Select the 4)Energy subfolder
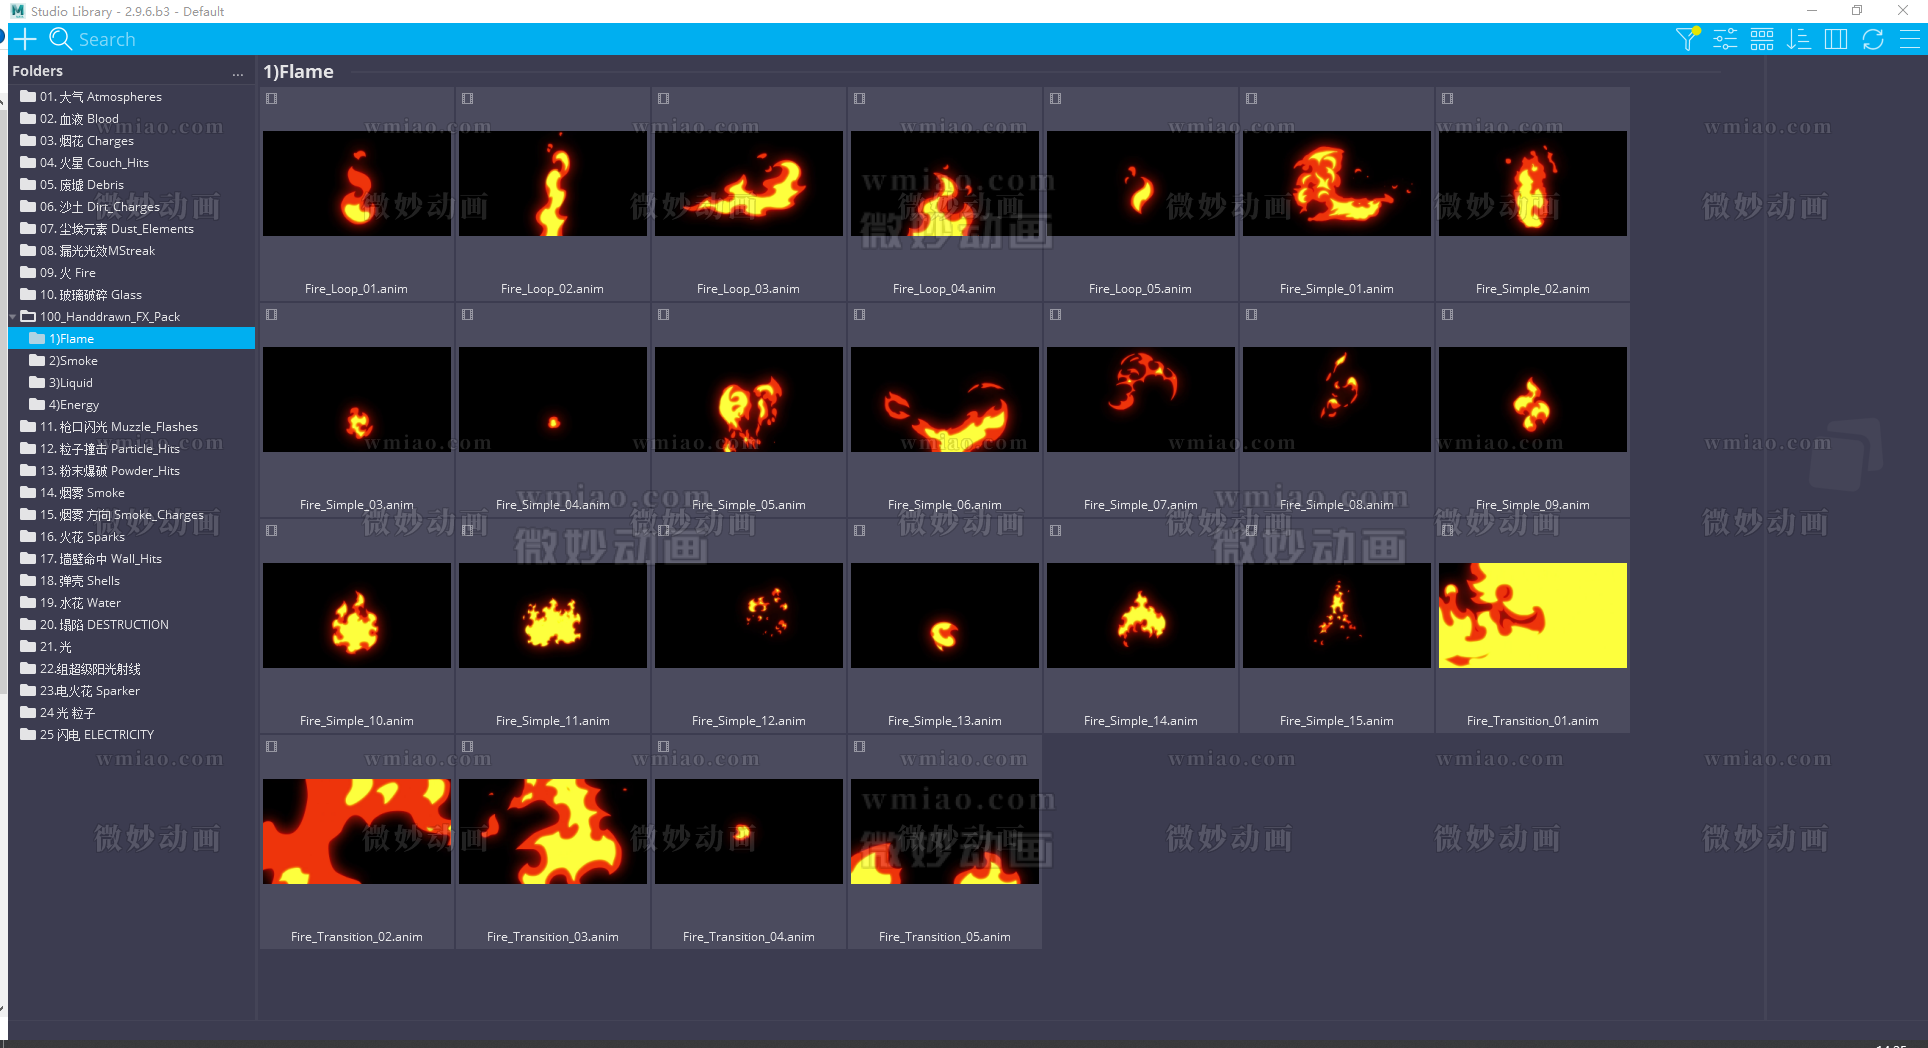 [x=74, y=405]
